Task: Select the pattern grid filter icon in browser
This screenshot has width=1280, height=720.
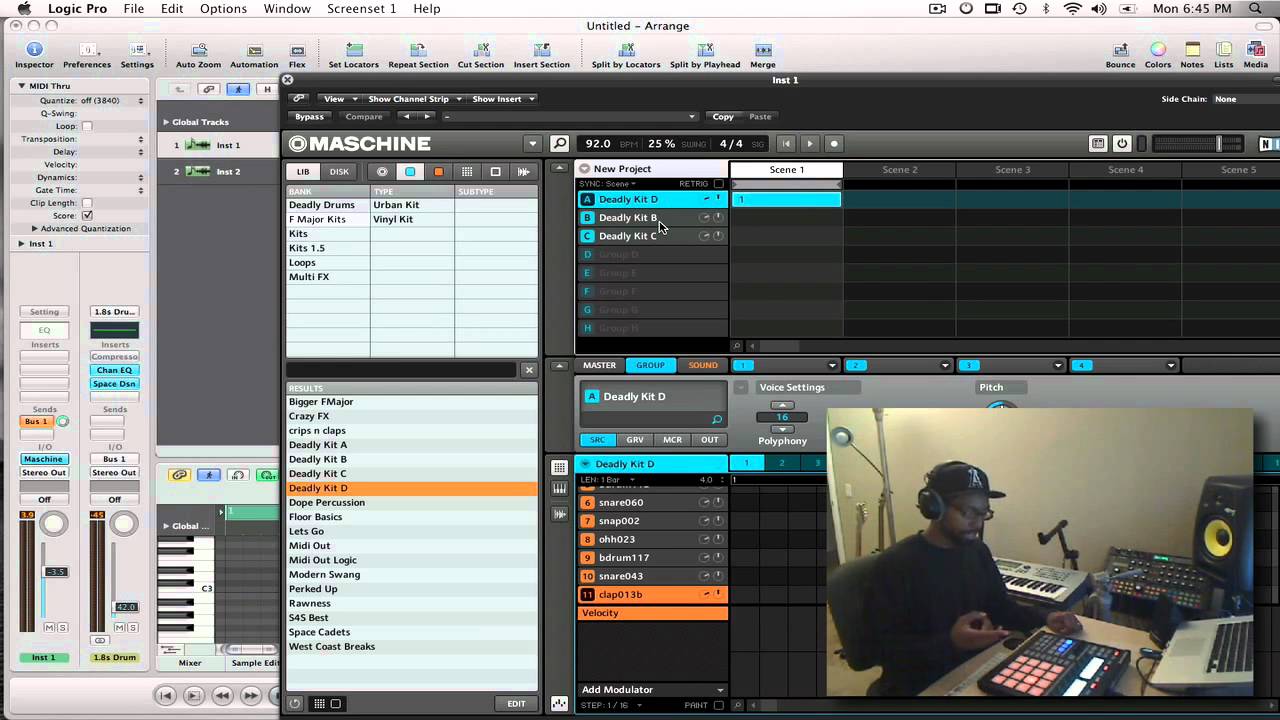Action: tap(466, 172)
